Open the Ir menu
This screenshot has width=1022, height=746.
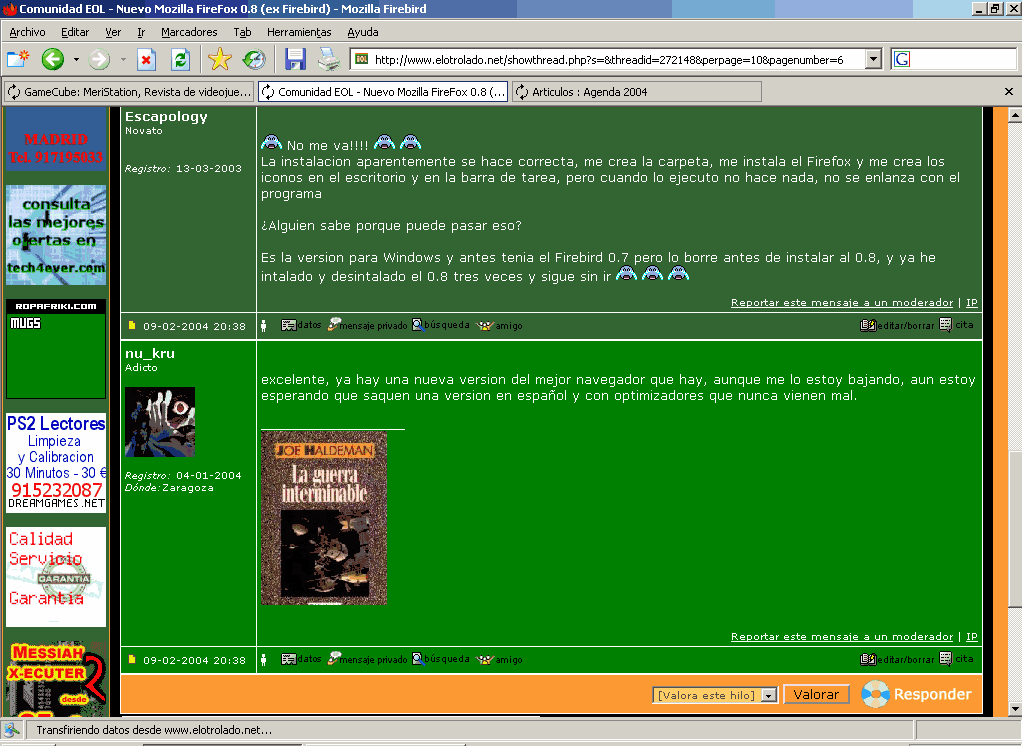141,32
